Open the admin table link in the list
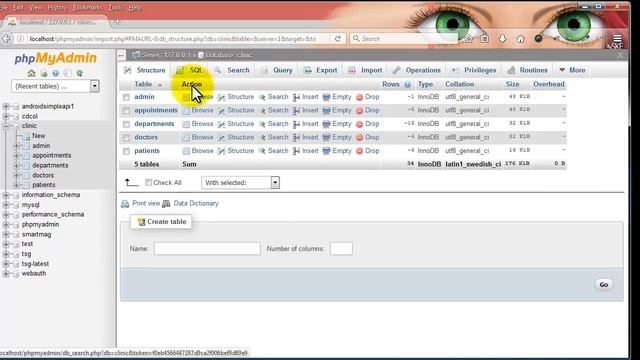The width and height of the screenshot is (640, 360). click(x=144, y=97)
